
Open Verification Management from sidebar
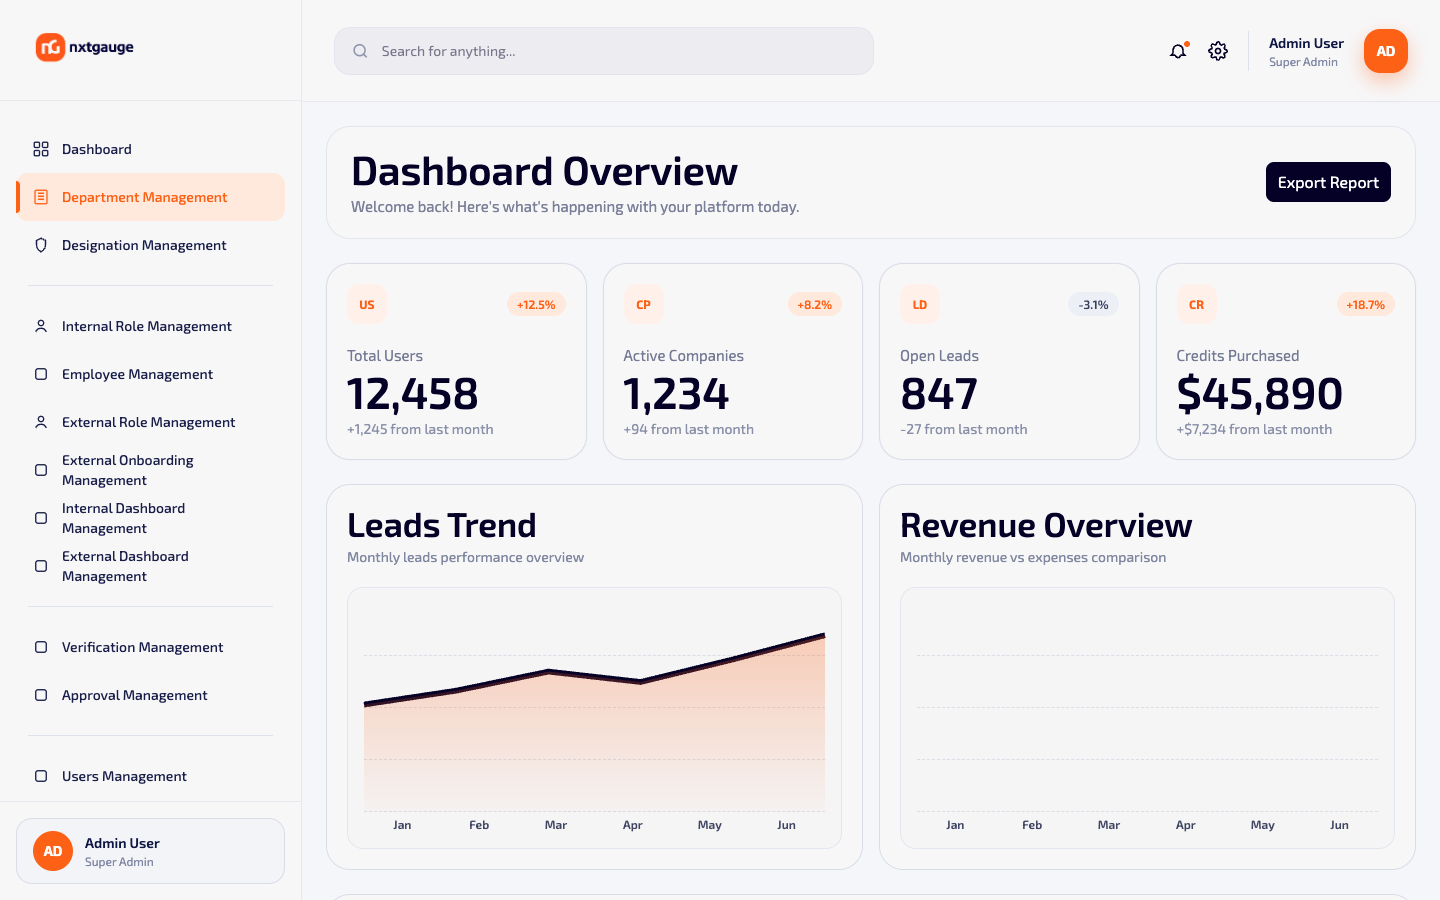pos(150,647)
